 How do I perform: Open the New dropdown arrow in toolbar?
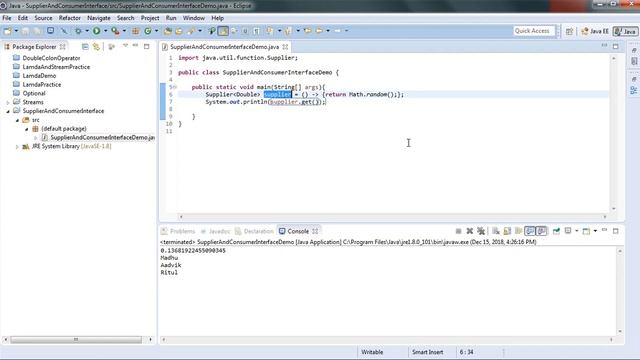[16, 31]
